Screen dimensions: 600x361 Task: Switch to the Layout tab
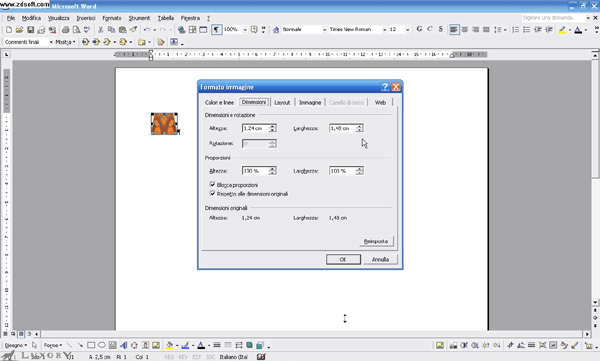pos(282,102)
